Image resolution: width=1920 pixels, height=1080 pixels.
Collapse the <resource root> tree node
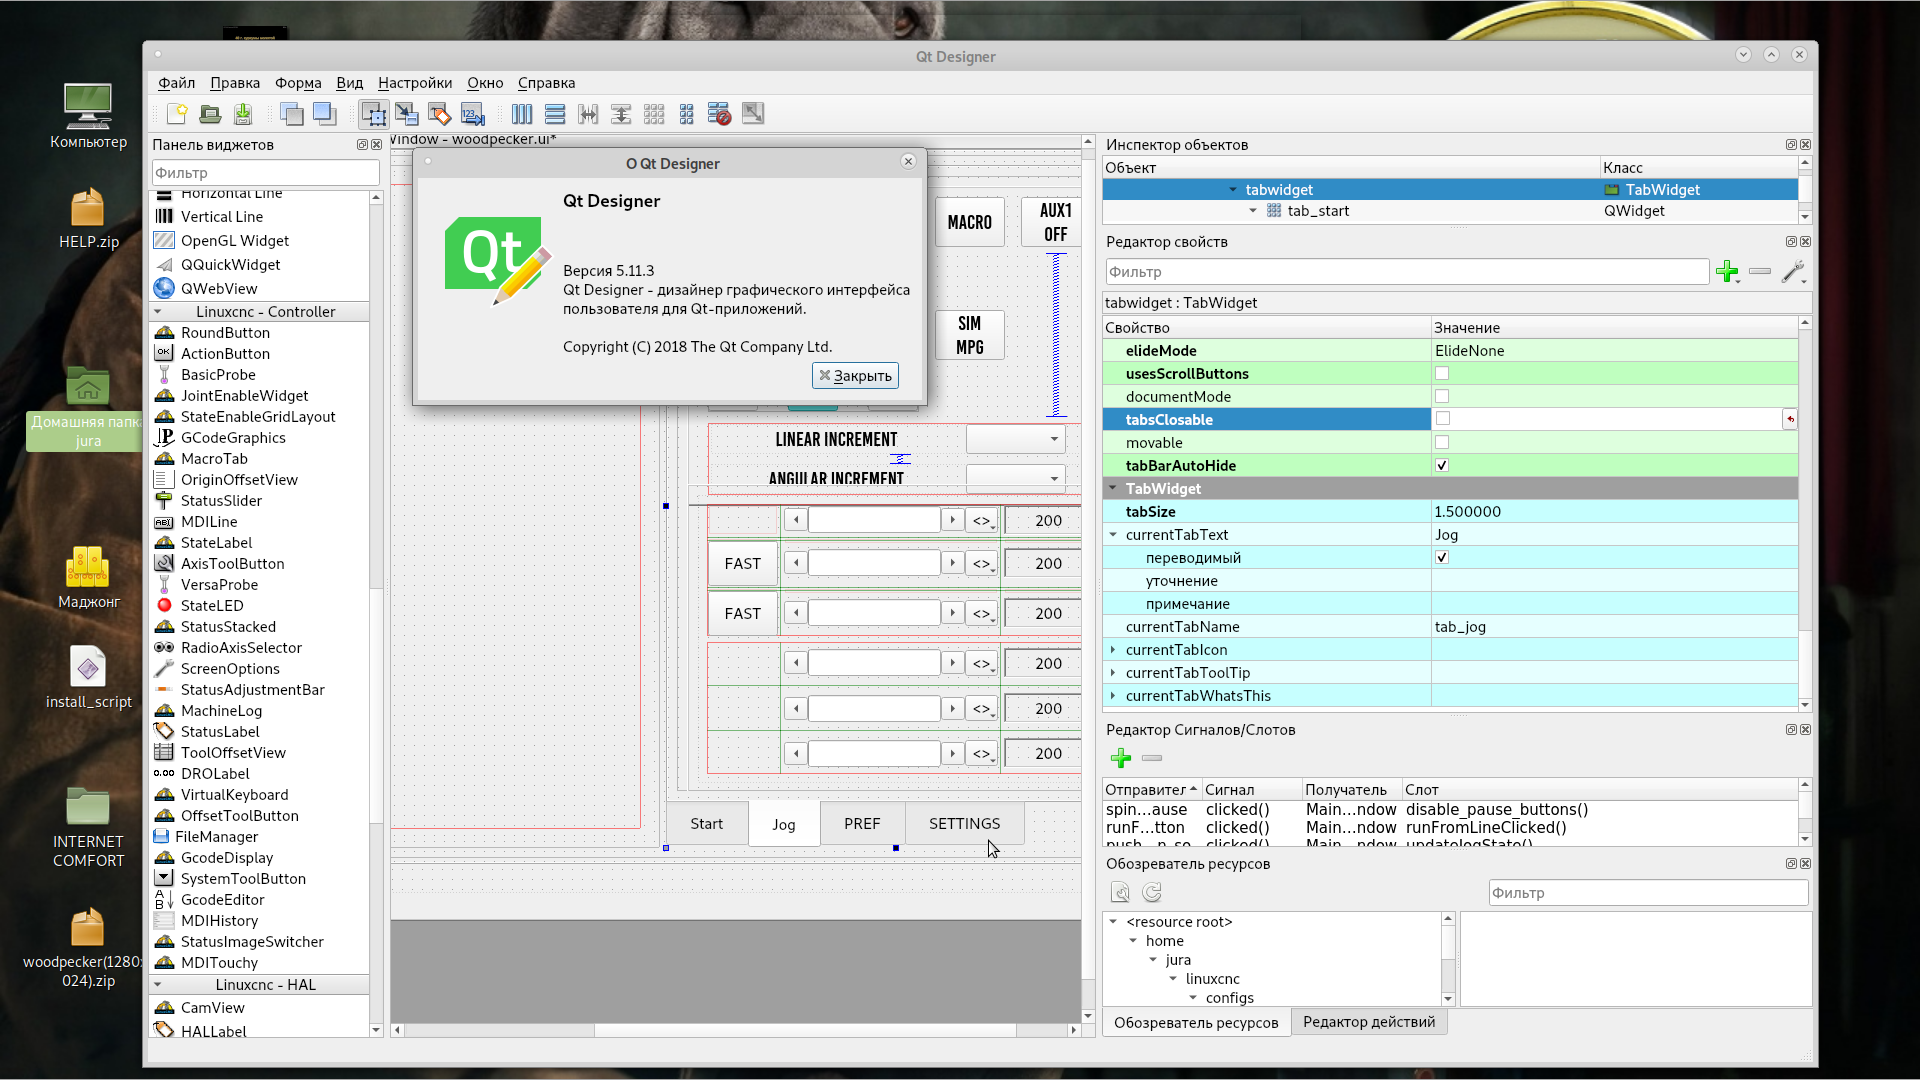(1113, 922)
